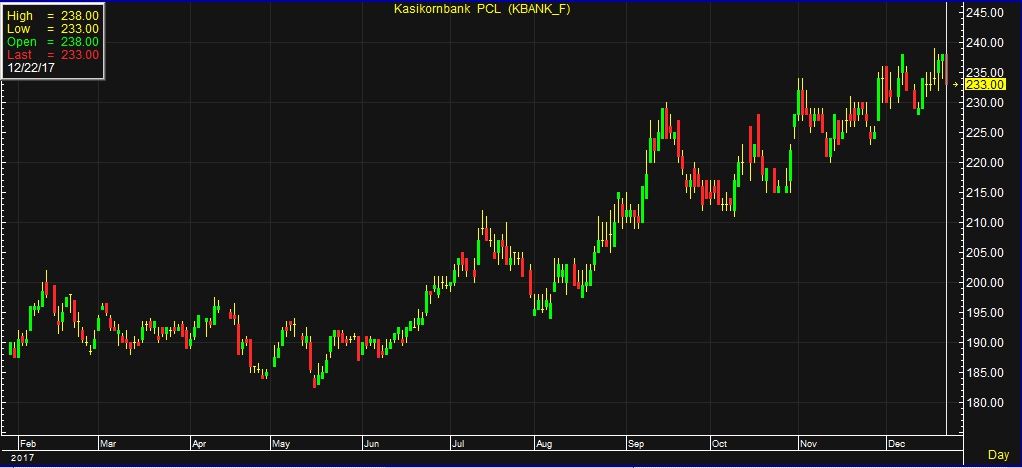The height and width of the screenshot is (468, 1022).
Task: Click the 195.00 price axis label
Action: coord(985,313)
